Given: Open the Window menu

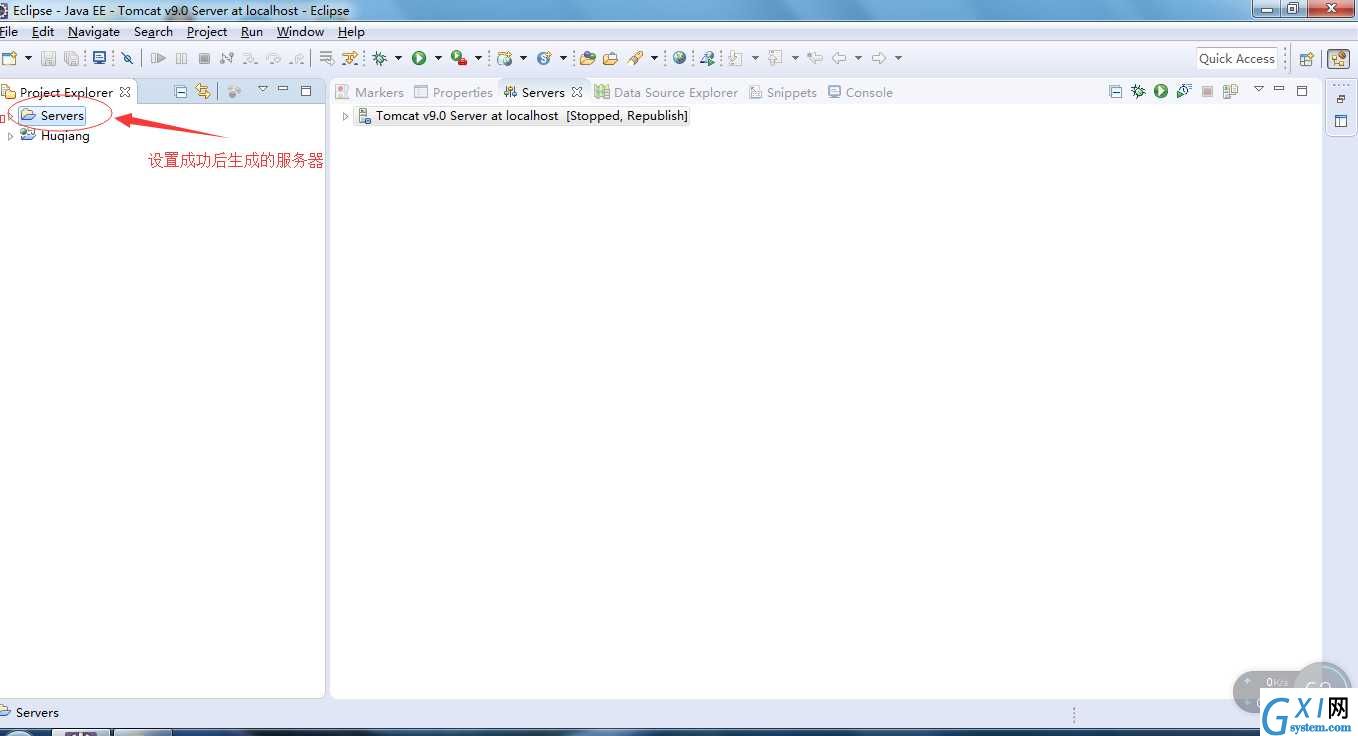Looking at the screenshot, I should tap(300, 32).
